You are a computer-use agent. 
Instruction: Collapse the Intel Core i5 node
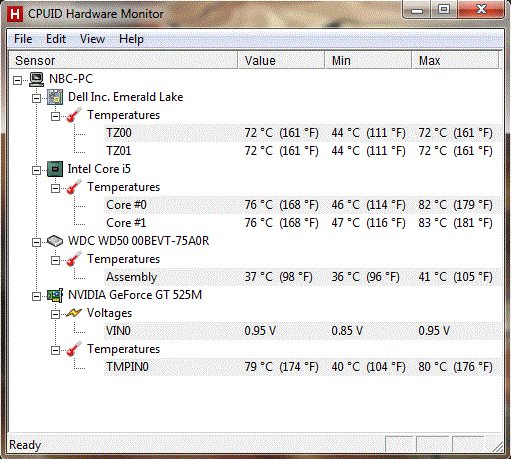(x=36, y=170)
